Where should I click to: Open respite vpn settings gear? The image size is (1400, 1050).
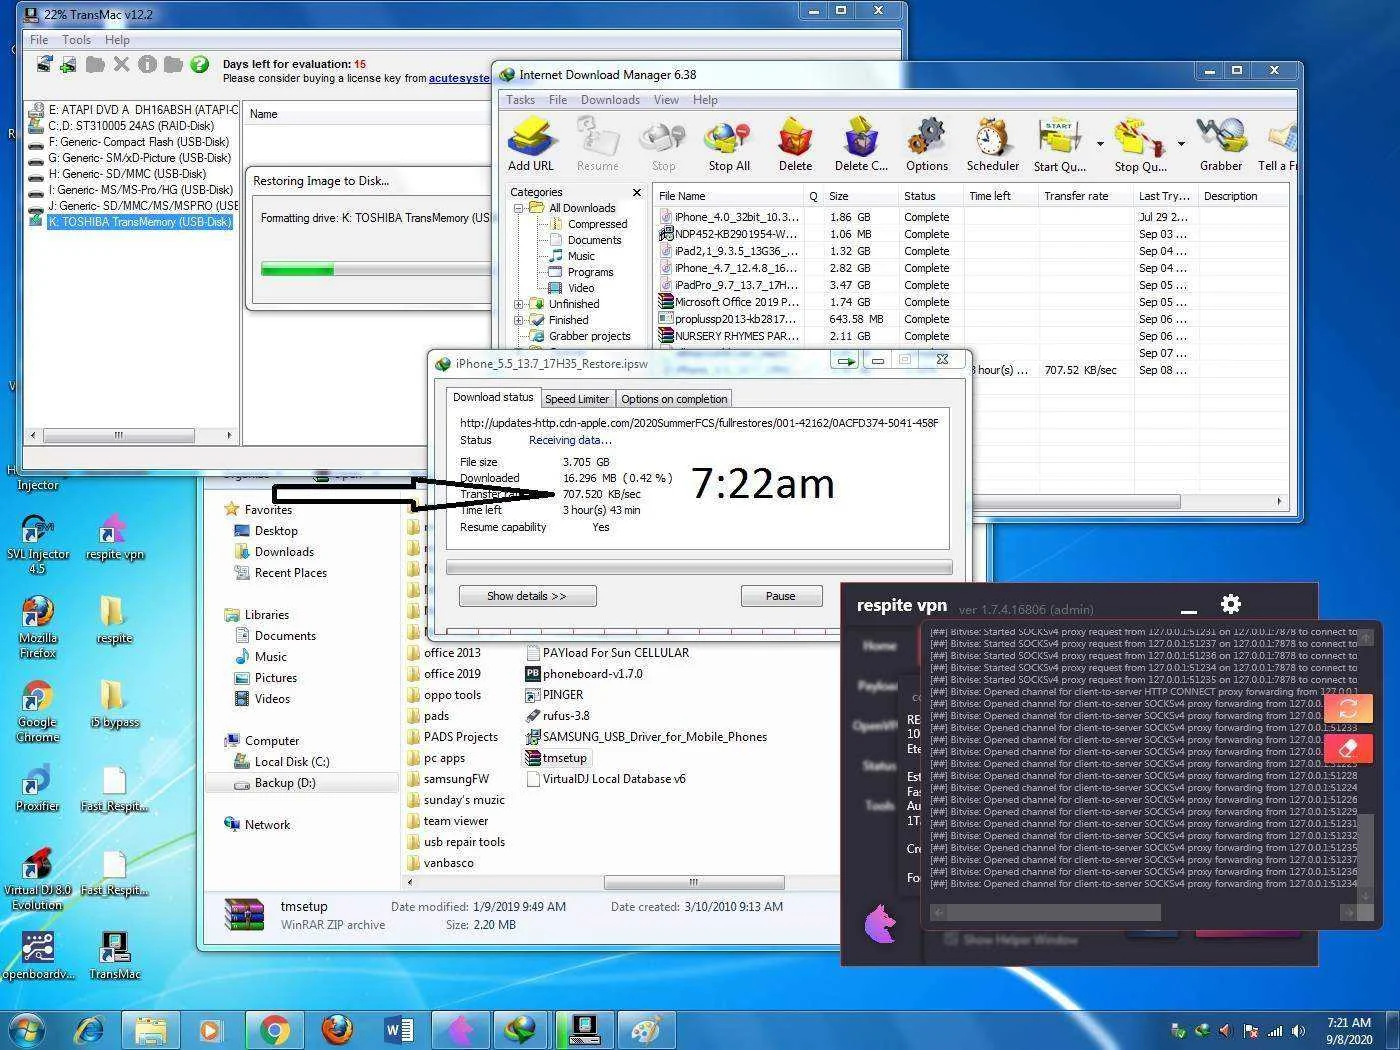click(x=1231, y=604)
